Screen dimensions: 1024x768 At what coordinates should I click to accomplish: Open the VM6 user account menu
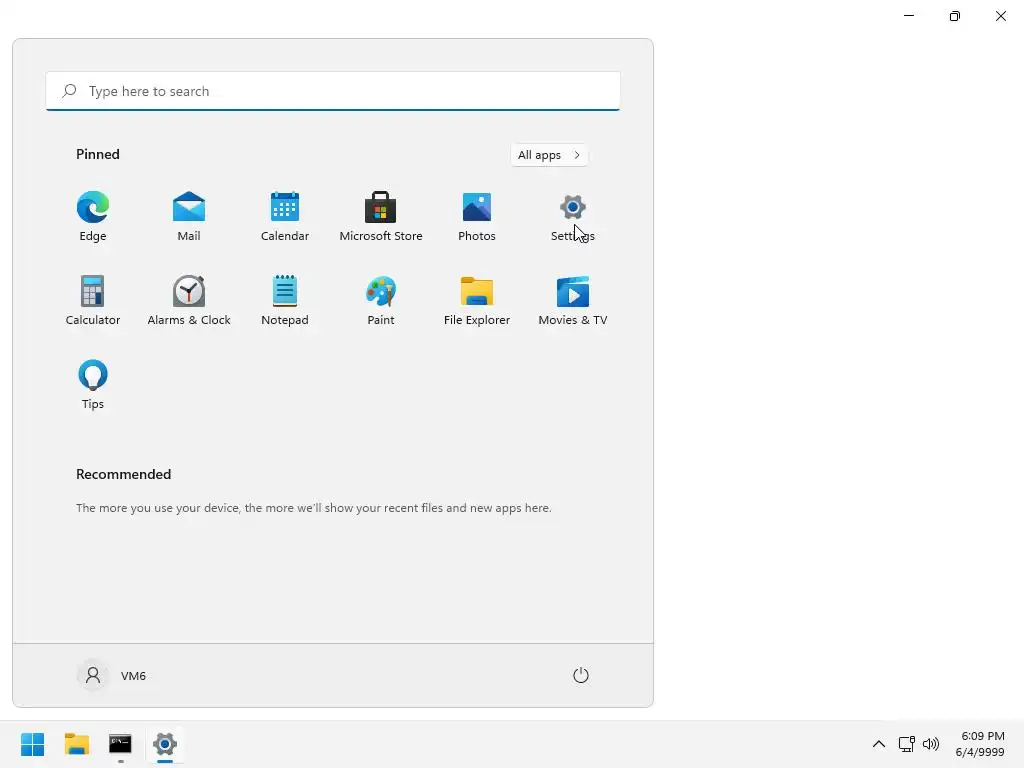click(112, 675)
